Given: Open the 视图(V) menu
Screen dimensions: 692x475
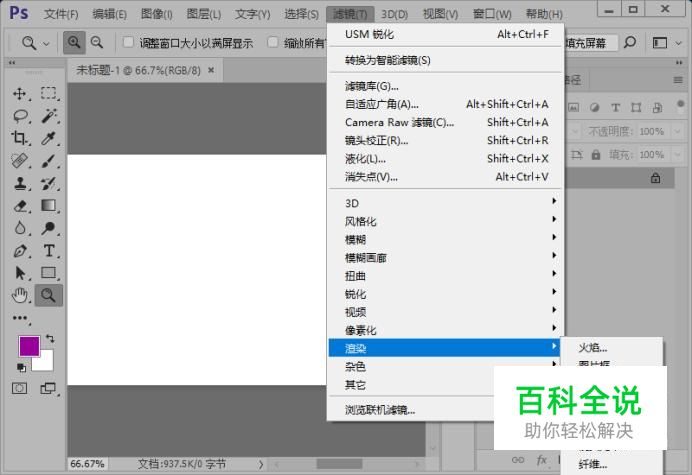Looking at the screenshot, I should click(440, 14).
